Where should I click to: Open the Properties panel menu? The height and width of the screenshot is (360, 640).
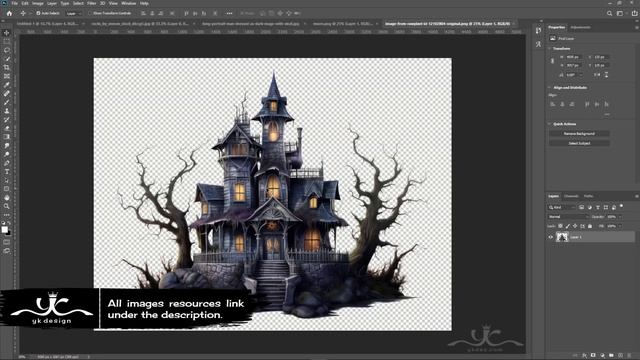point(636,27)
